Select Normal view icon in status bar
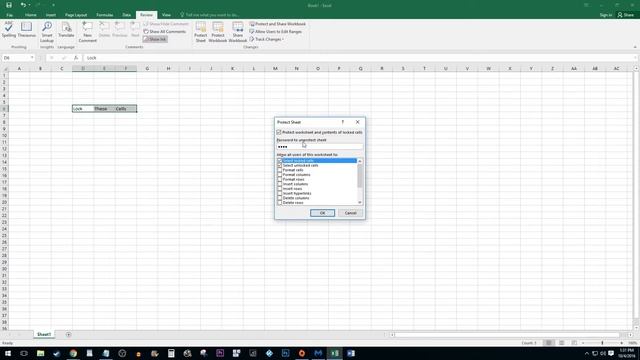Viewport: 640px width, 360px height. [549, 343]
